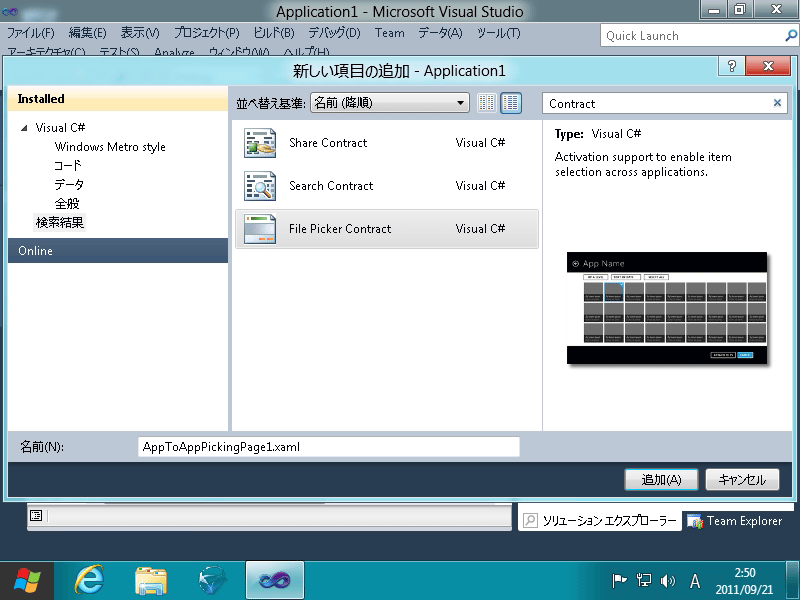Click the file name input field
The width and height of the screenshot is (800, 600).
click(x=328, y=447)
